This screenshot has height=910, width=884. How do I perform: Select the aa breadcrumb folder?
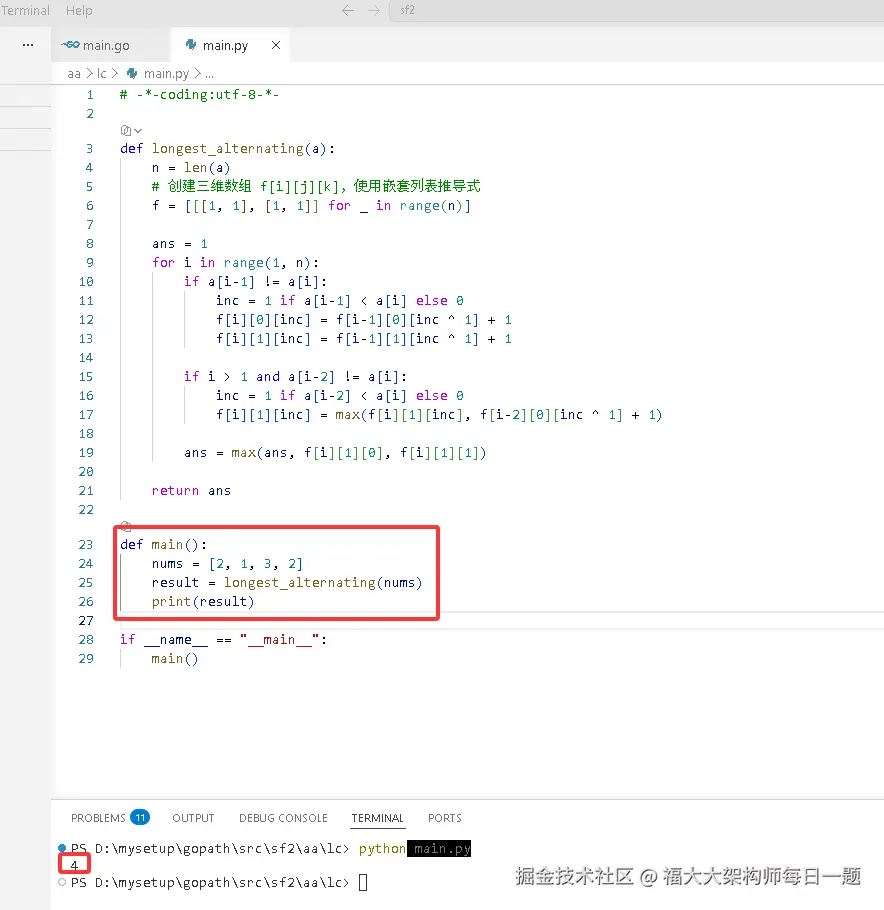point(74,74)
